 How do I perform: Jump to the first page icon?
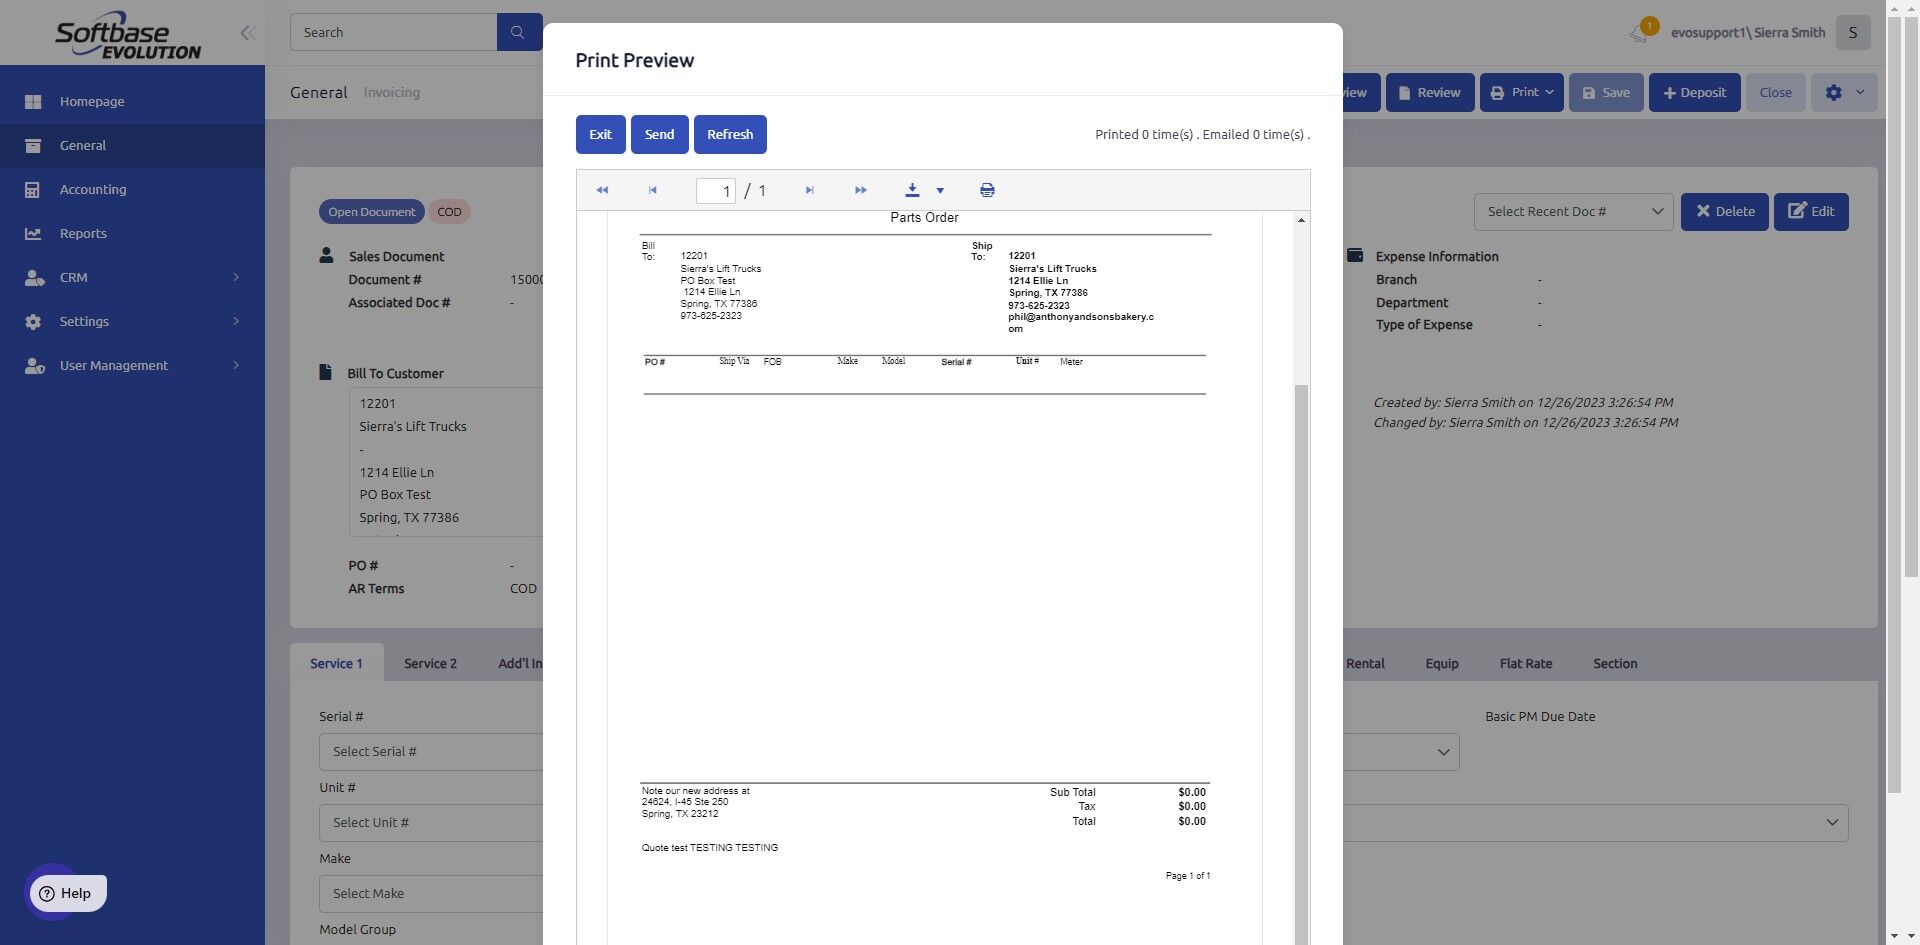coord(652,190)
